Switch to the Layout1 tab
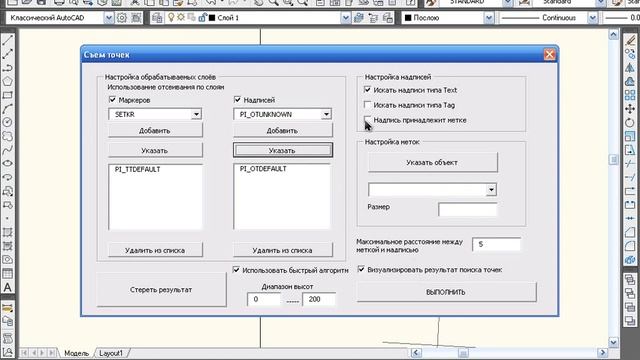The image size is (640, 360). click(x=111, y=353)
